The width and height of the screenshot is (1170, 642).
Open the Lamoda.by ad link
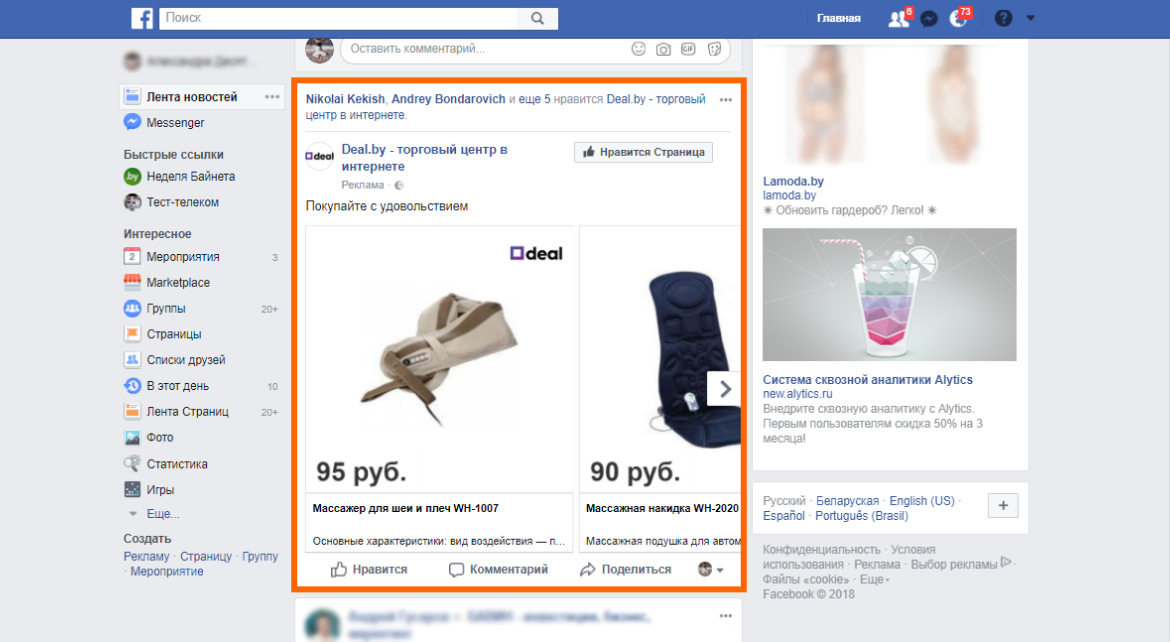(x=793, y=181)
